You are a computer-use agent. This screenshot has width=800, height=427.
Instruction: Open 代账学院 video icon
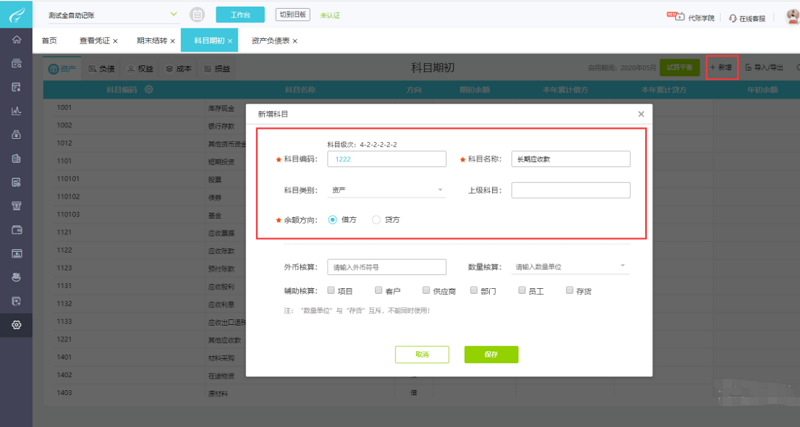pyautogui.click(x=679, y=16)
